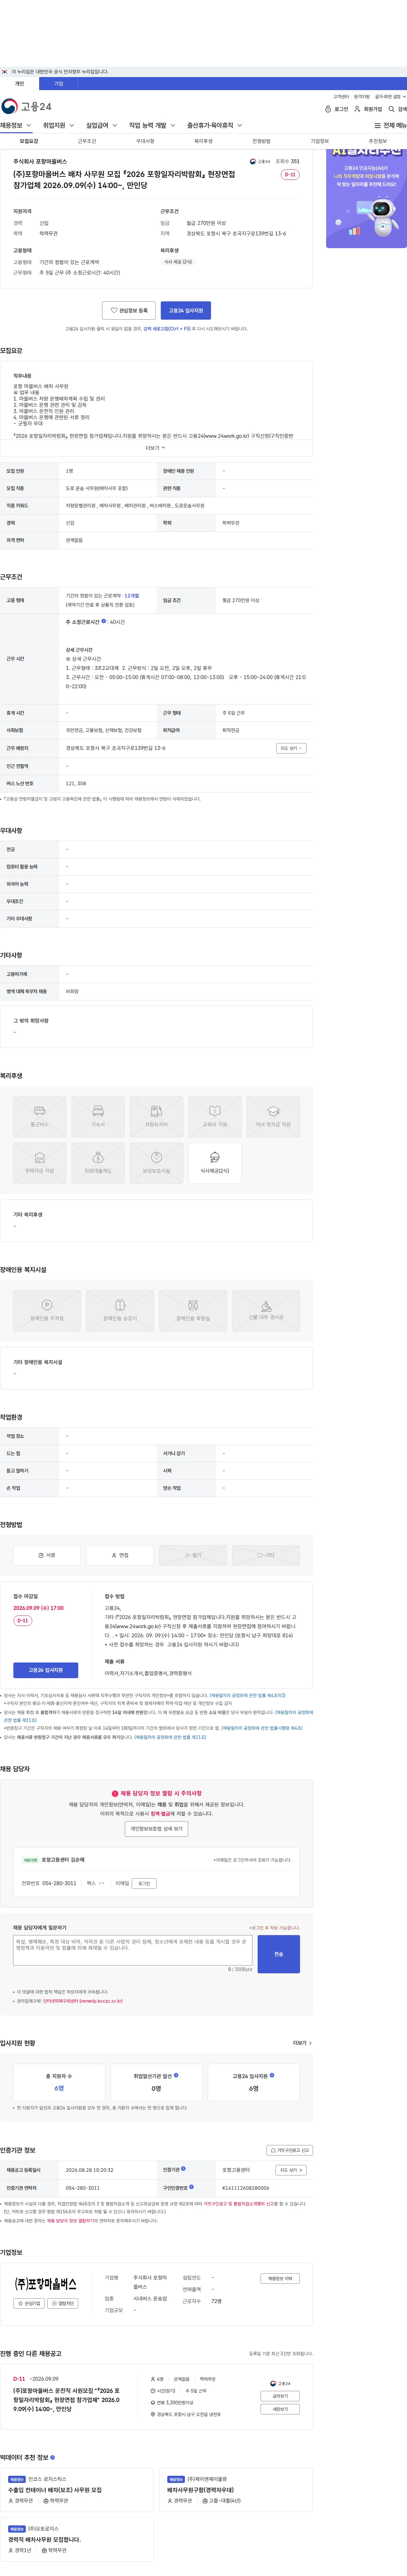Click lower 고용24 입사지원 button near deadline
Image resolution: width=407 pixels, height=2576 pixels.
click(x=46, y=1670)
